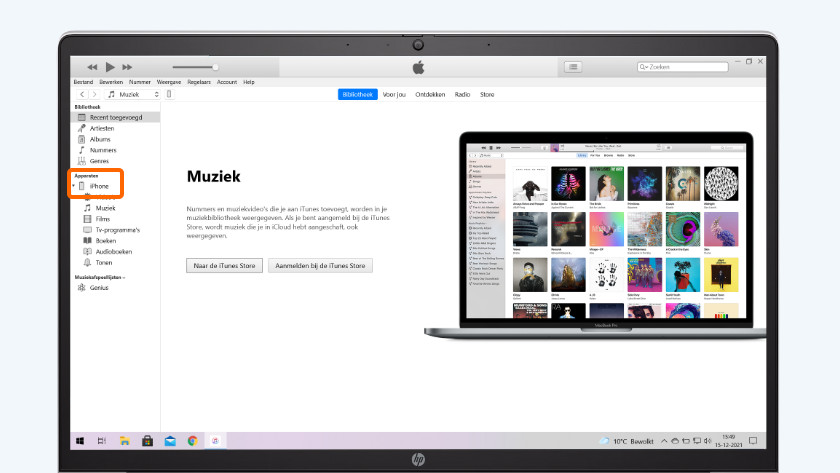This screenshot has height=473, width=840.
Task: Open Boeken under the iPhone device
Action: 106,241
